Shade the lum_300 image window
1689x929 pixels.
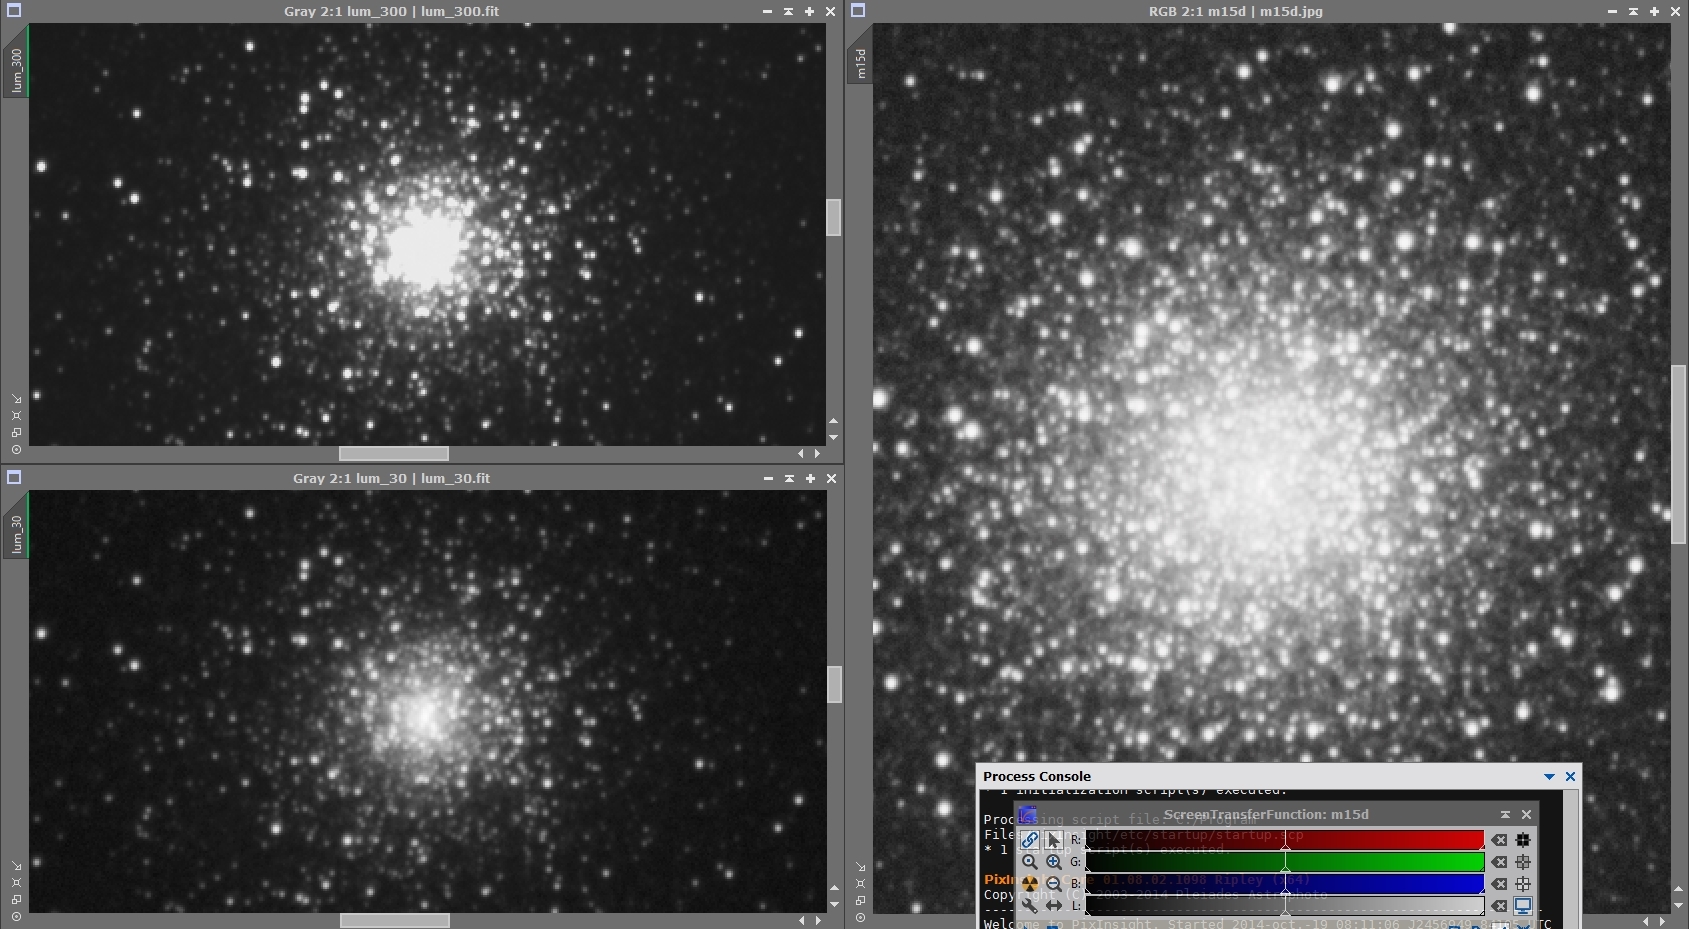788,11
